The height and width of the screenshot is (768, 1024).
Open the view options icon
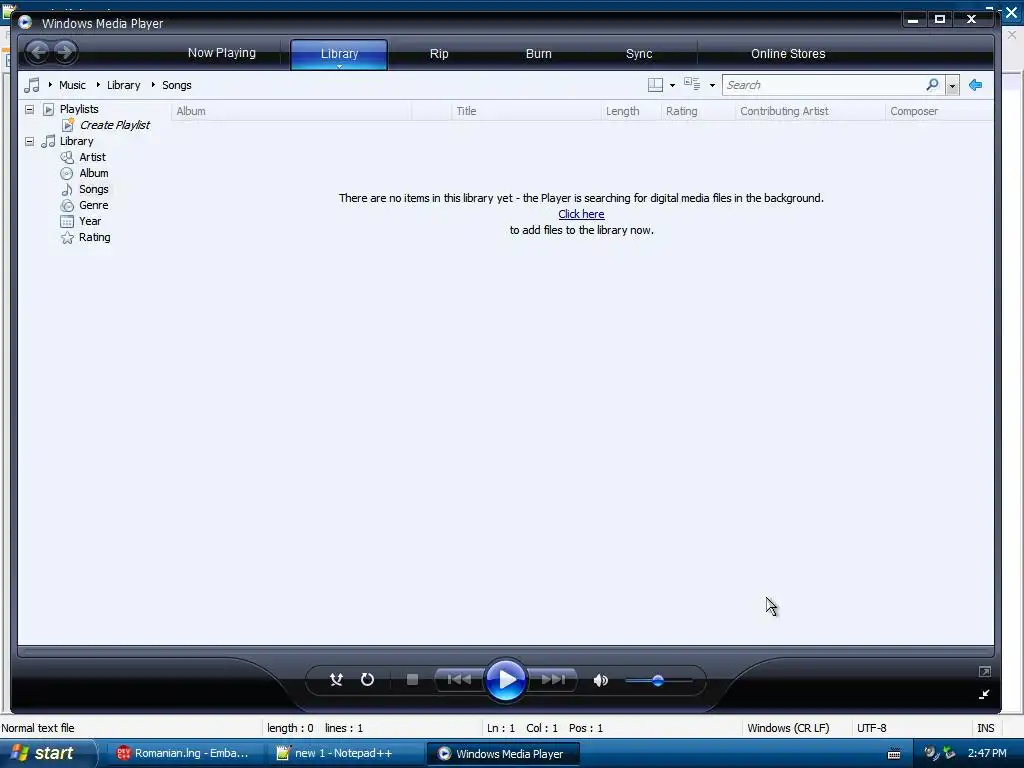pyautogui.click(x=692, y=84)
